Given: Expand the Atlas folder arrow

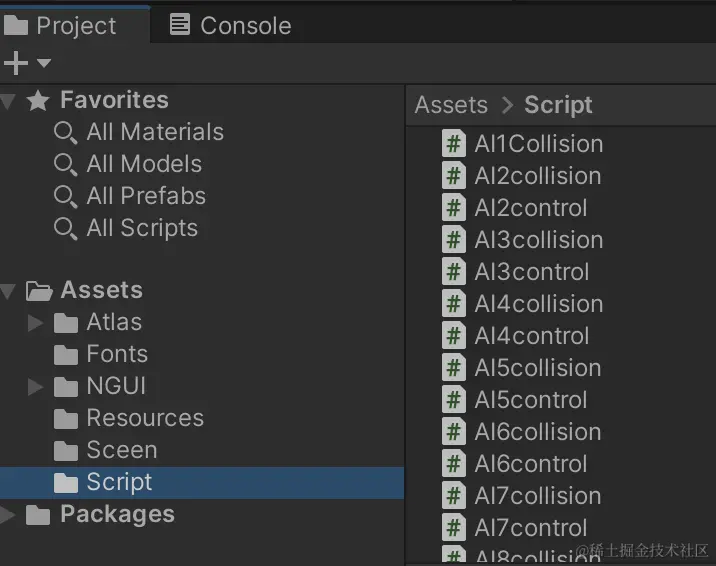Looking at the screenshot, I should click(36, 322).
